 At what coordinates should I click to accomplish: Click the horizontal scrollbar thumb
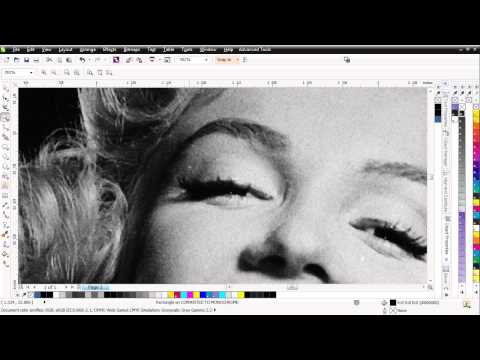point(292,287)
